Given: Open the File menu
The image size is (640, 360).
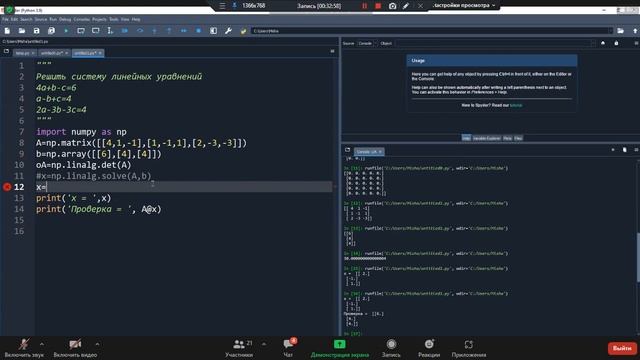Looking at the screenshot, I should [x=5, y=19].
